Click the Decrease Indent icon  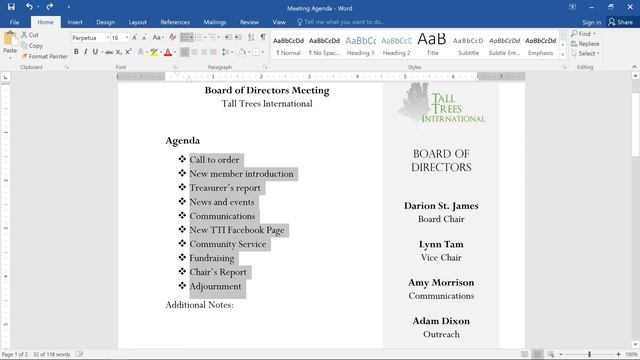pos(228,38)
